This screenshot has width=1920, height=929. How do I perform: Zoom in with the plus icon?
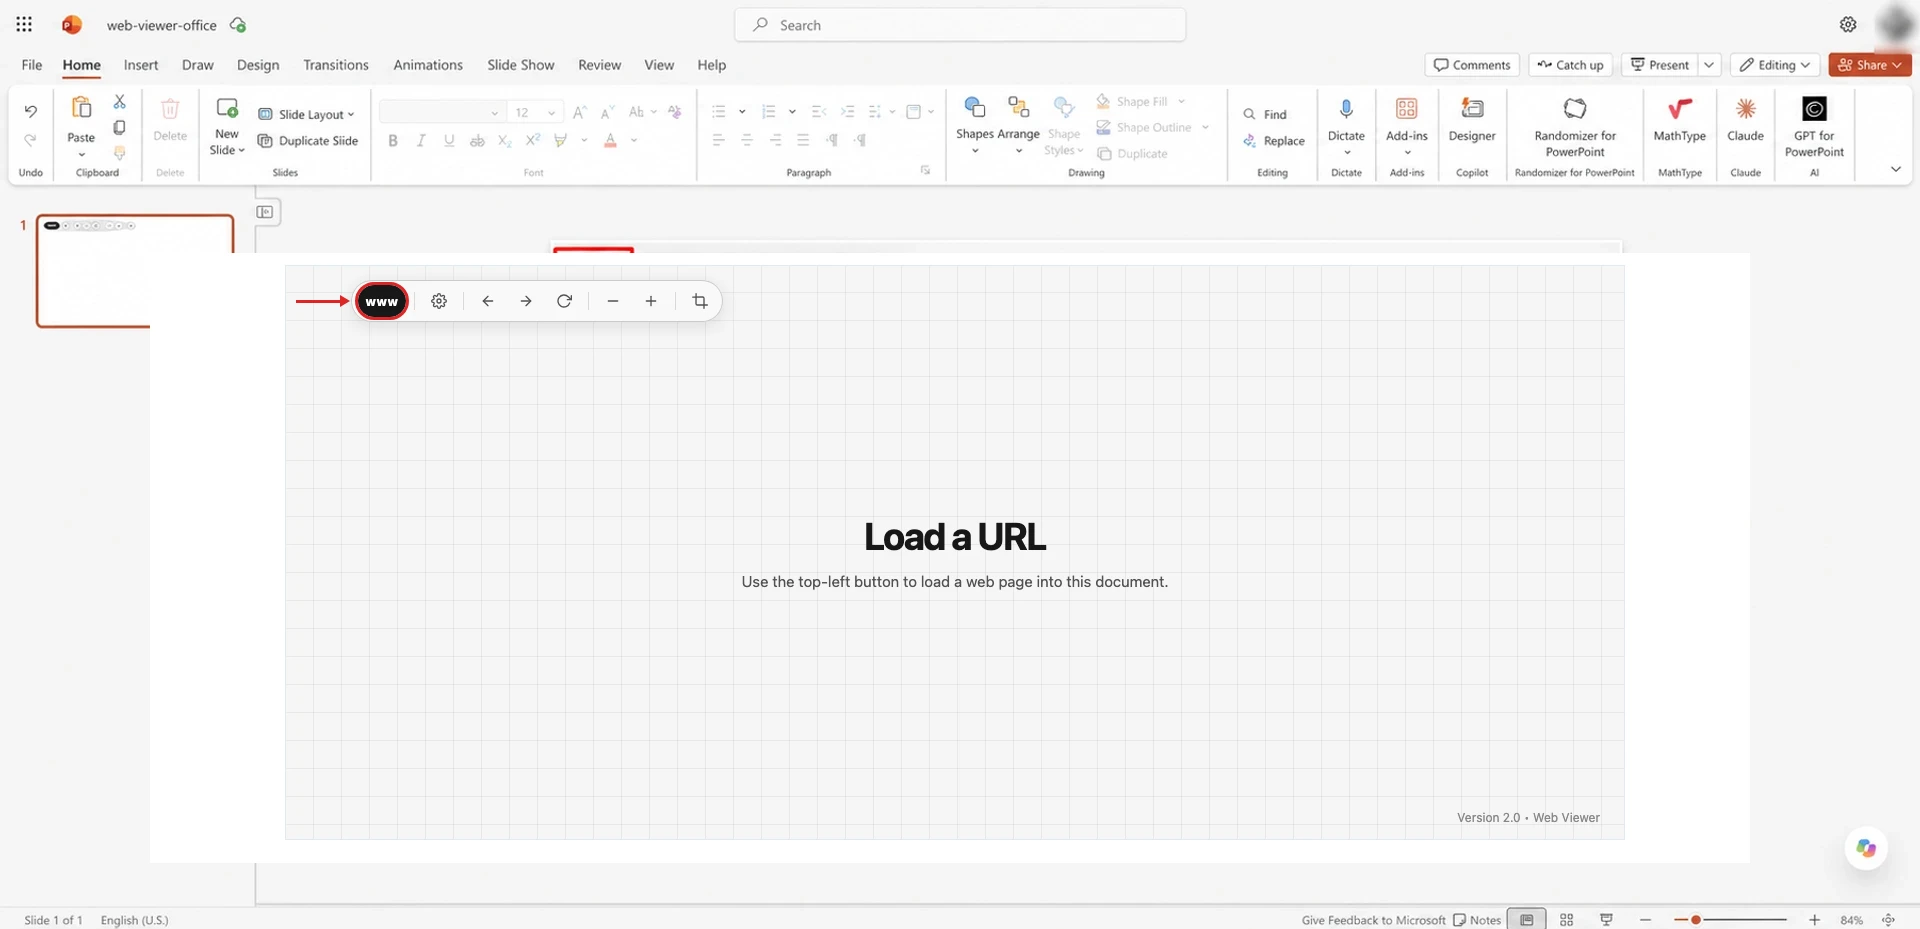pos(651,301)
